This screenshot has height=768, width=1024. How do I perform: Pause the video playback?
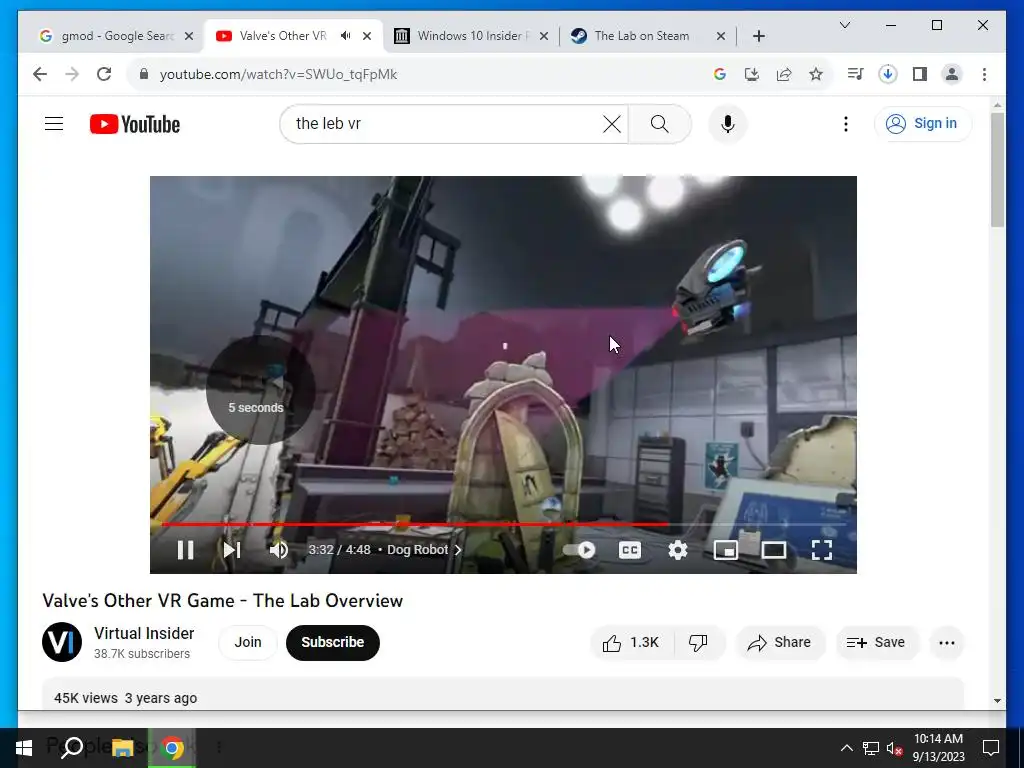[185, 550]
